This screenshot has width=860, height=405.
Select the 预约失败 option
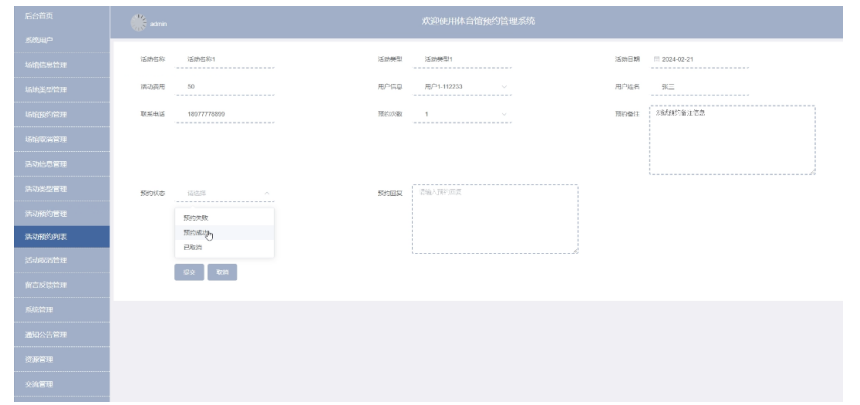point(224,218)
